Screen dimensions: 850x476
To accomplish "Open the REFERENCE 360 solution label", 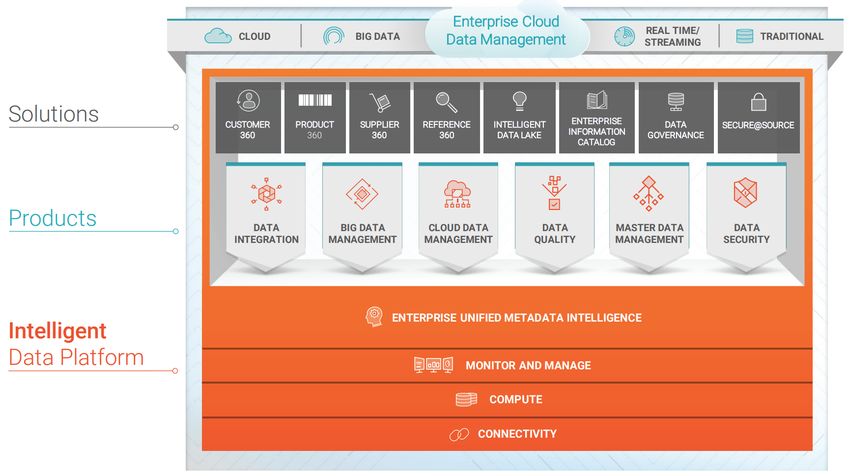I will tap(447, 130).
